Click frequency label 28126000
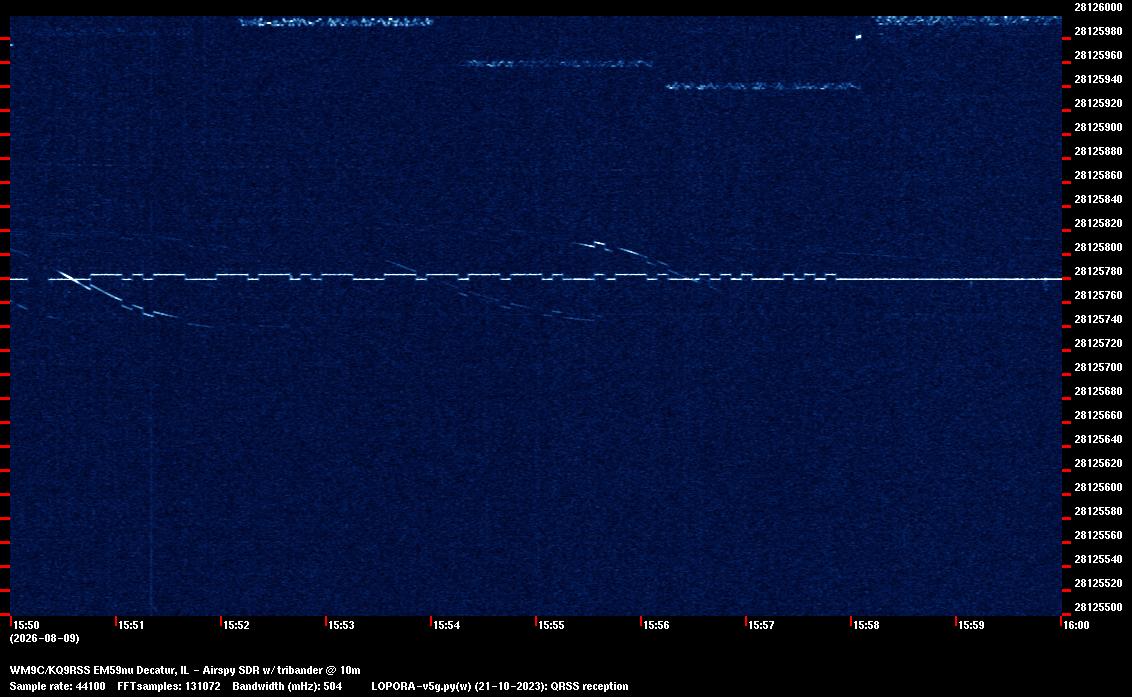 click(1098, 7)
